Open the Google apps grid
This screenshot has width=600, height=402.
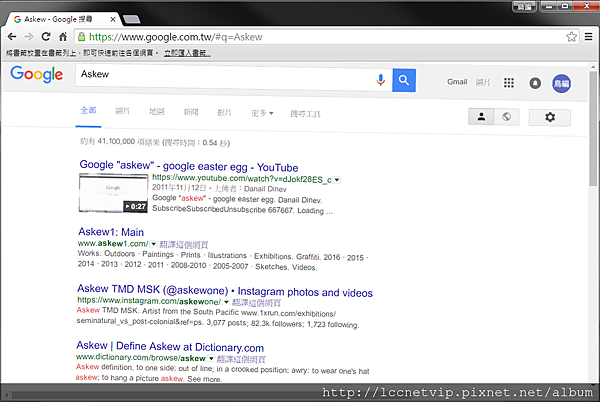(509, 83)
